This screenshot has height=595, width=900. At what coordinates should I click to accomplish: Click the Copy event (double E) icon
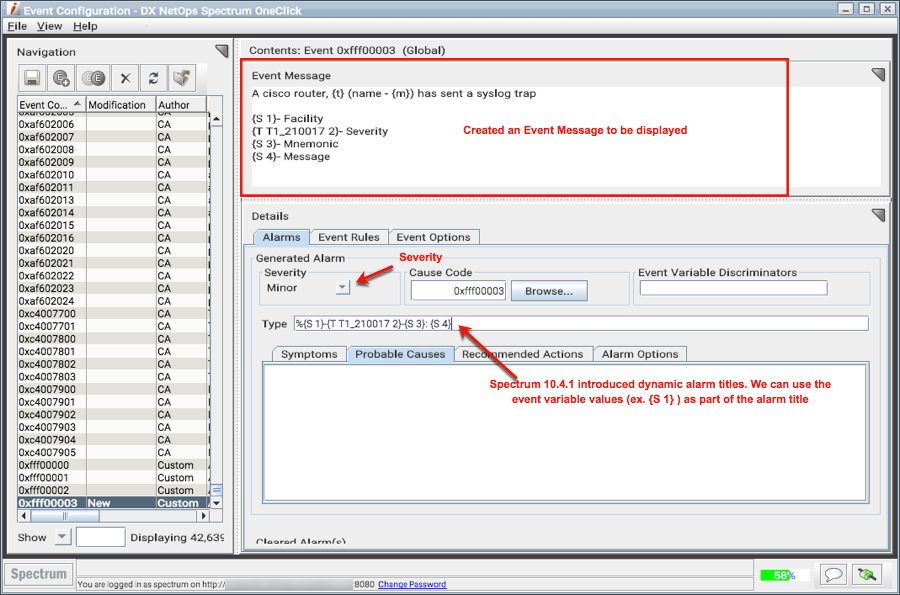coord(94,78)
